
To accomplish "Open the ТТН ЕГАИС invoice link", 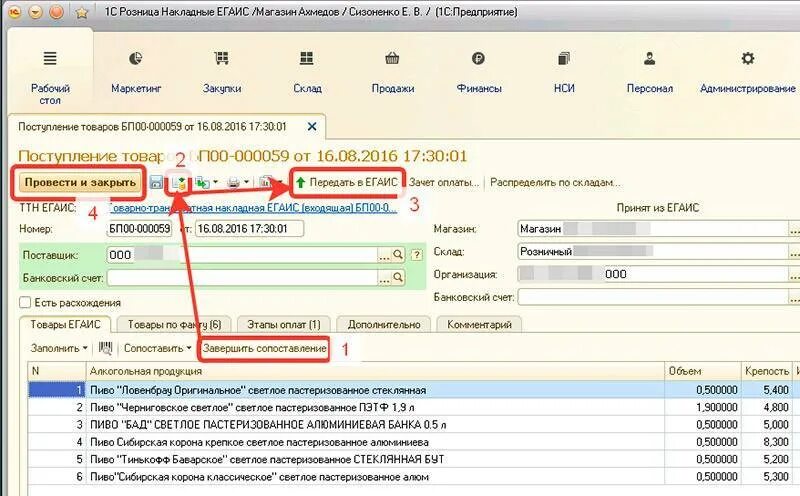I will coord(253,208).
